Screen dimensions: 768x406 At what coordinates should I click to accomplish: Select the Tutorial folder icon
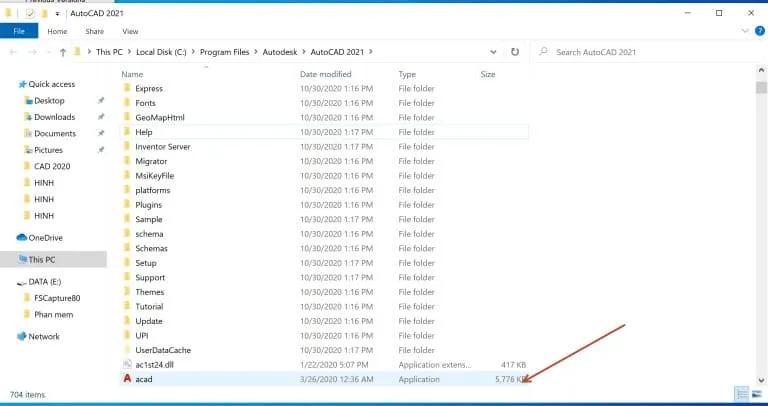point(127,306)
